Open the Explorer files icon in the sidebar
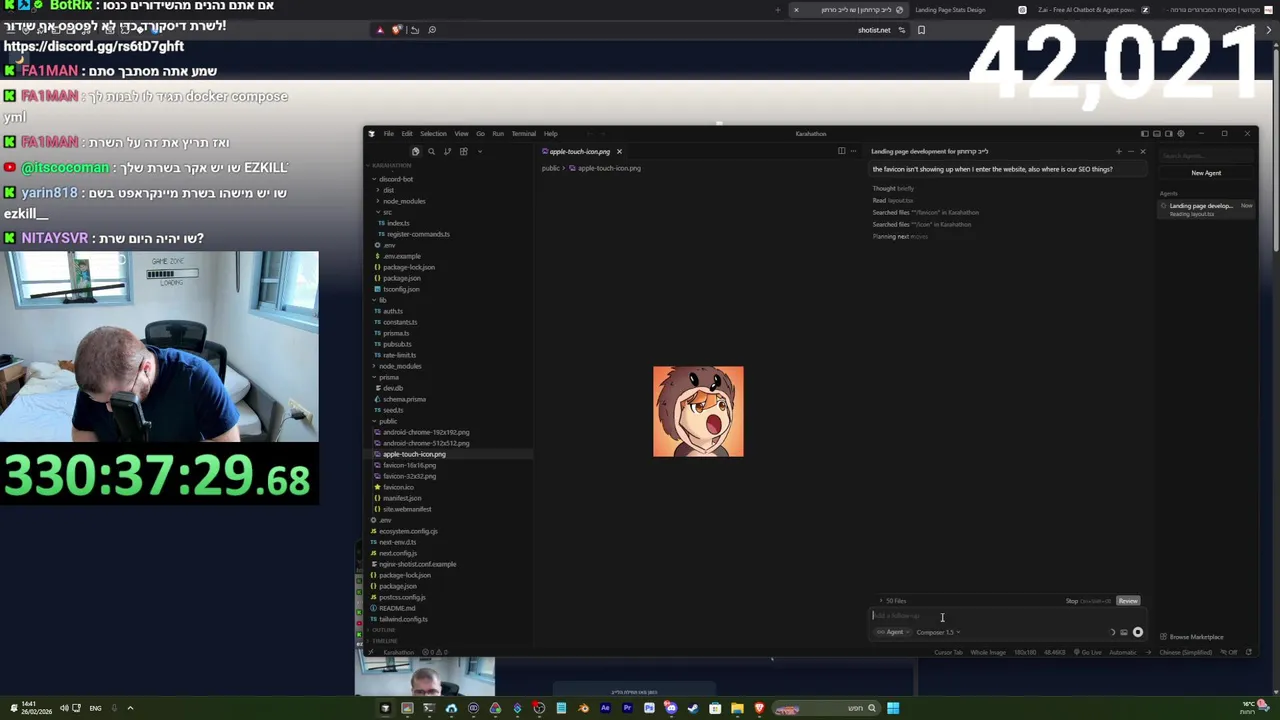 pos(415,151)
